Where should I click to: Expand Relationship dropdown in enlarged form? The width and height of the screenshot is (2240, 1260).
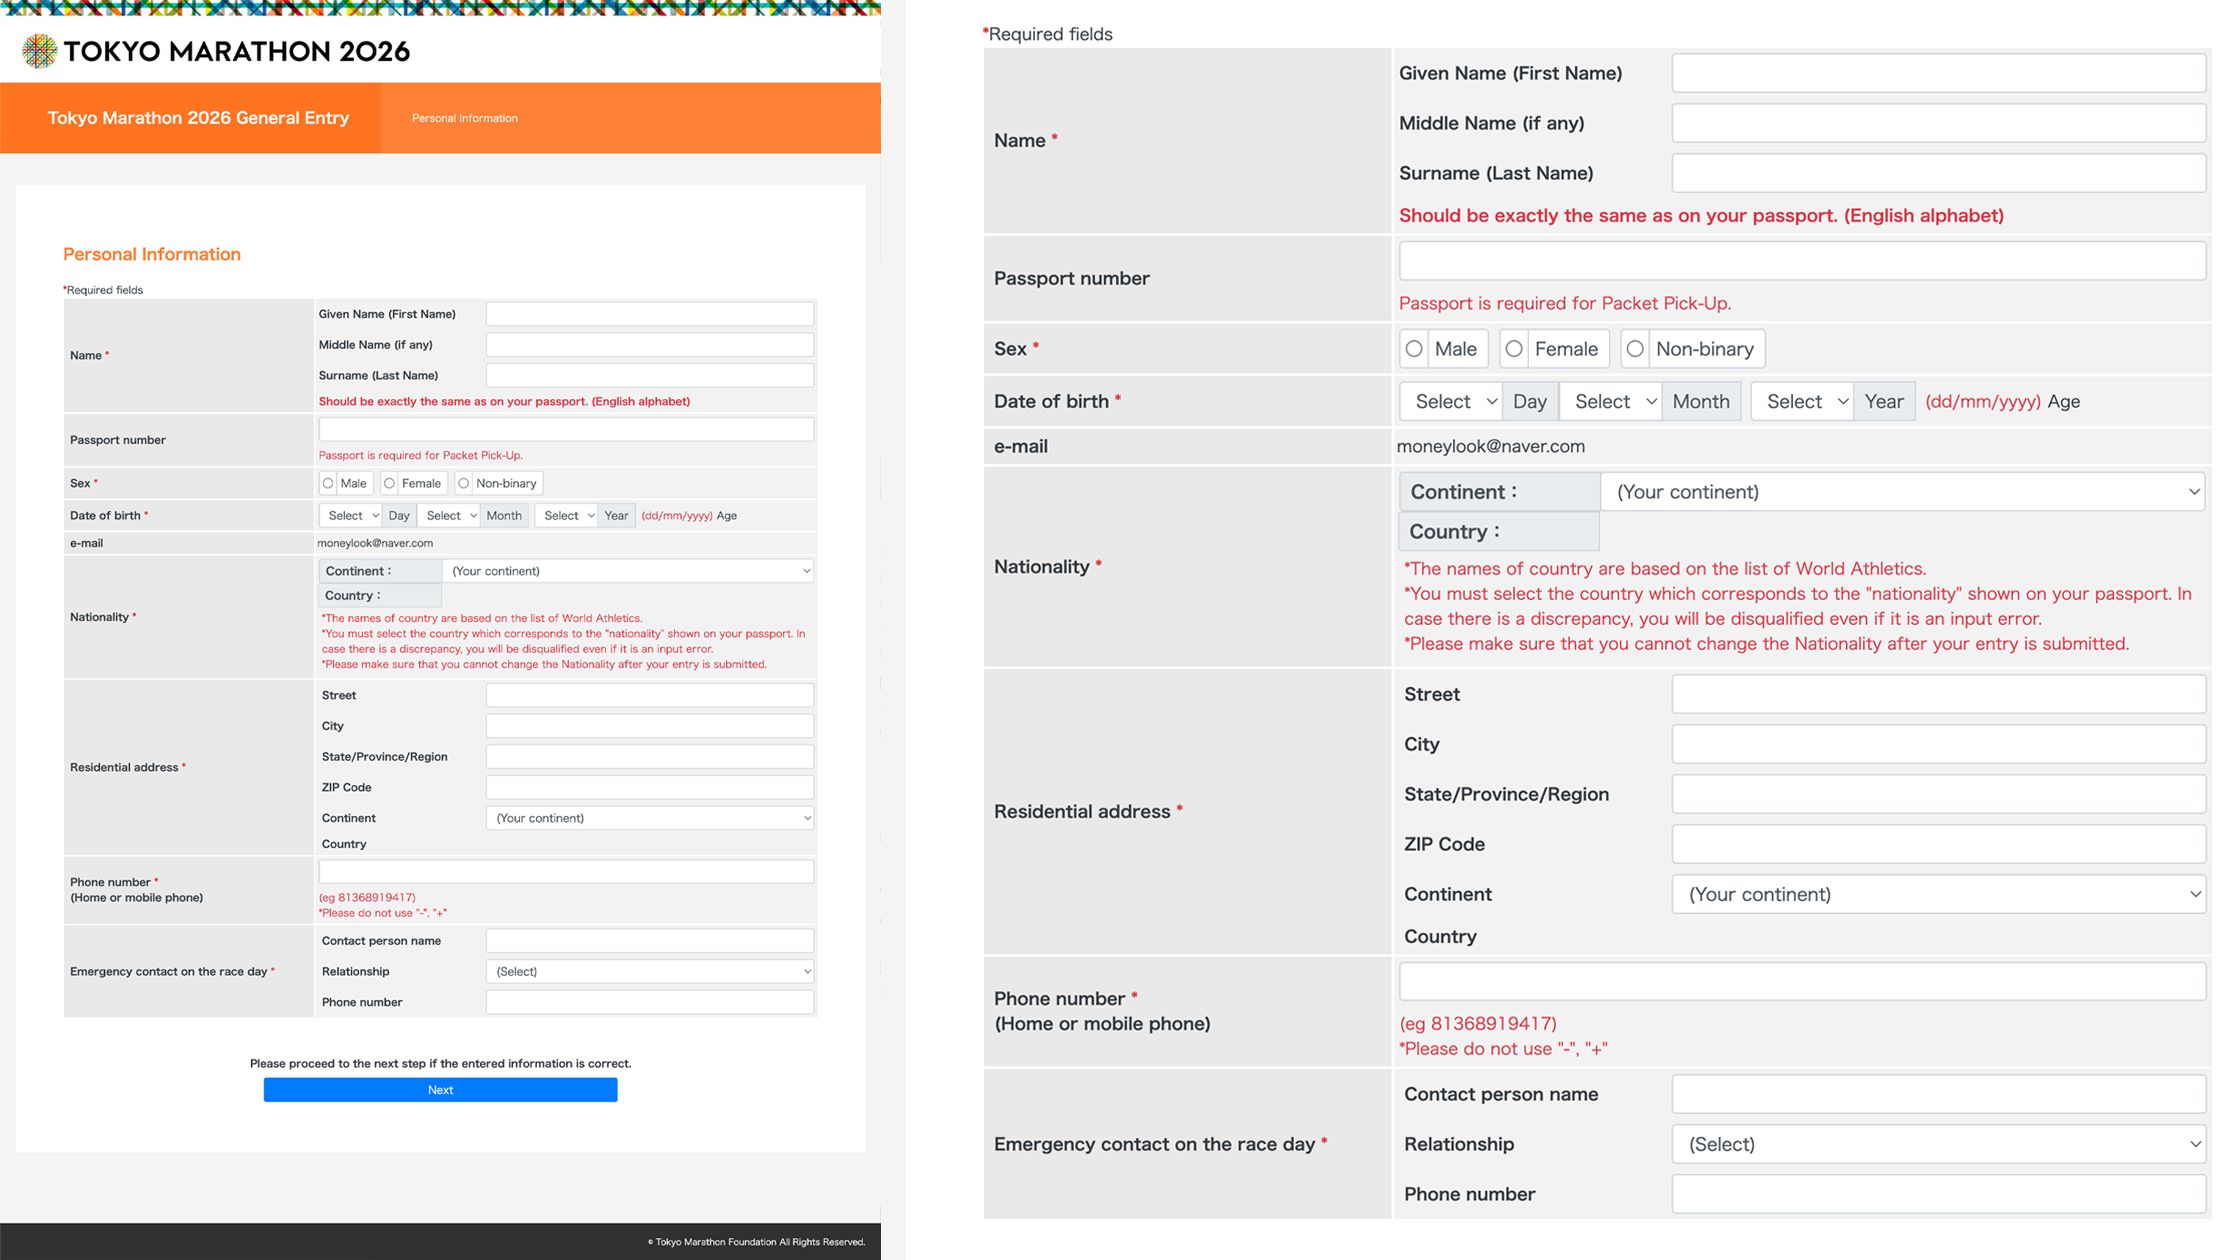pos(1938,1144)
